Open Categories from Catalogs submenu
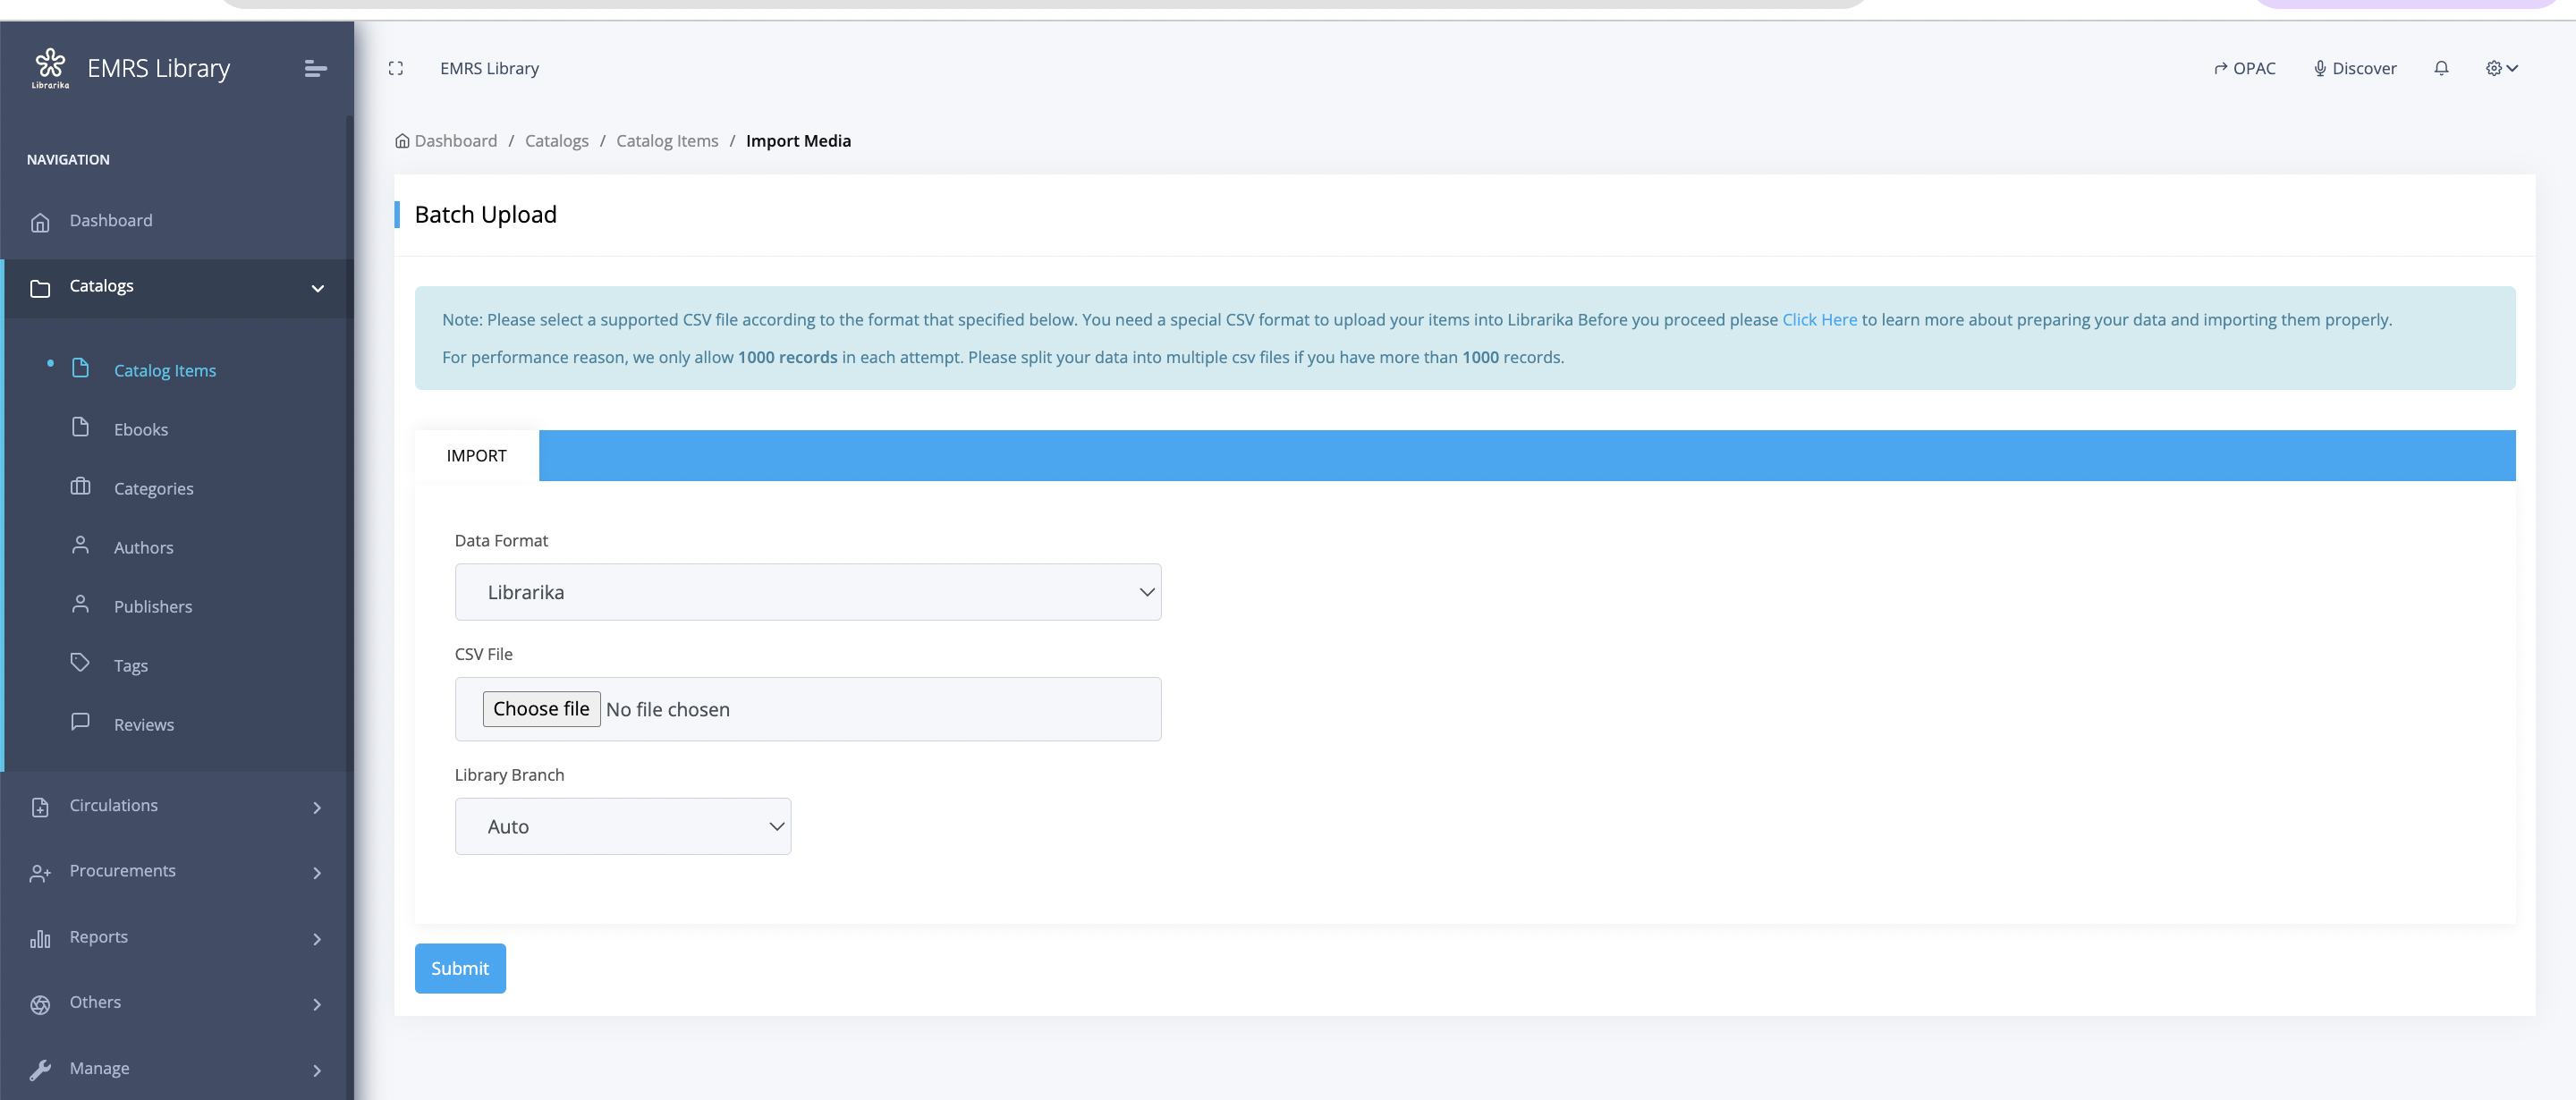Screen dimensions: 2576x1100 [153, 489]
